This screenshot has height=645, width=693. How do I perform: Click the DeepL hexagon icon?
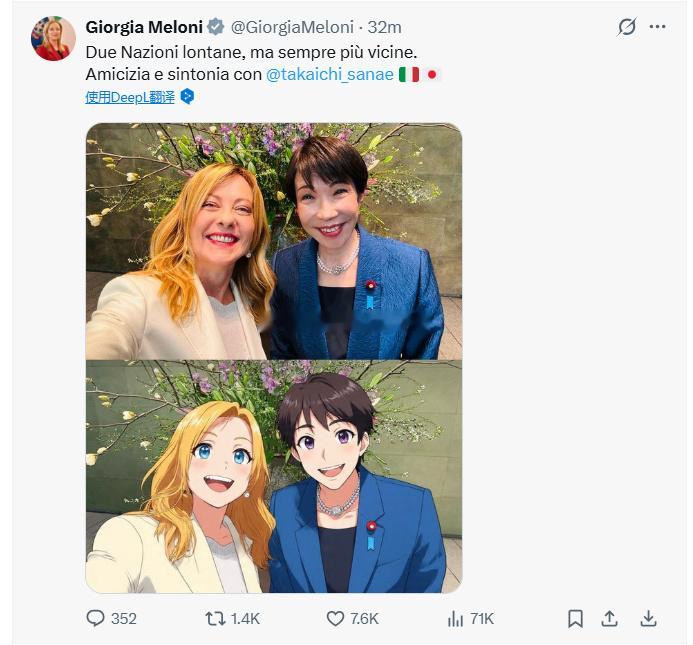187,97
